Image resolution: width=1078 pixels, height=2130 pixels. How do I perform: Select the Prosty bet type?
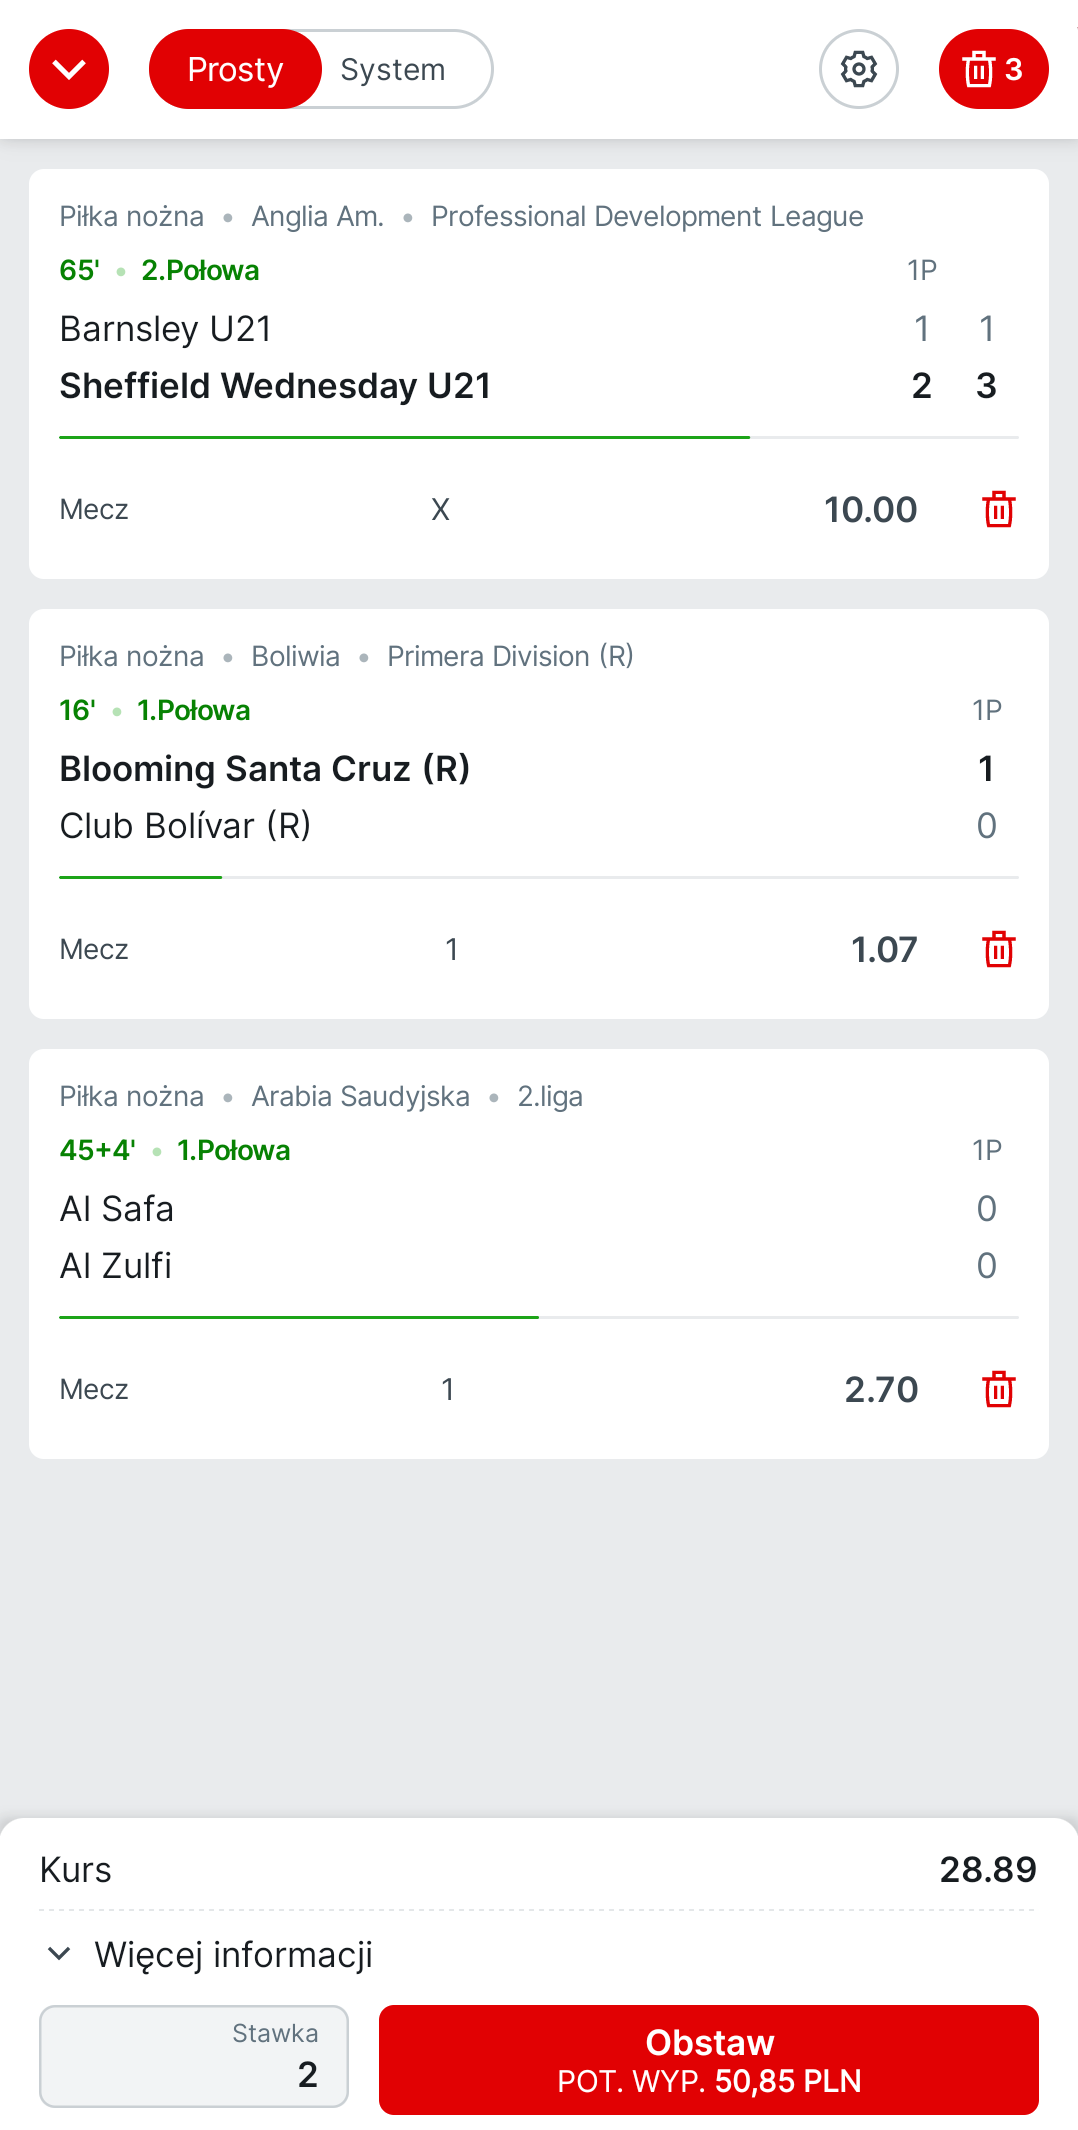point(235,69)
